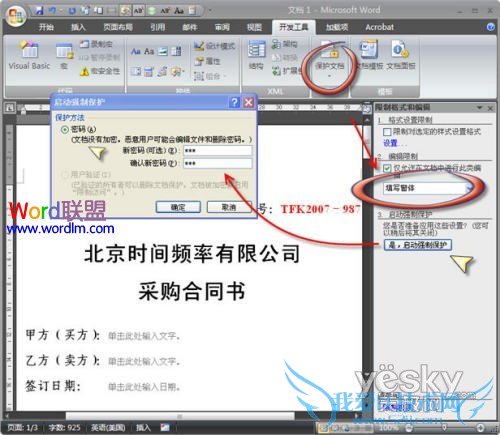Open the restrict pane options arrow

tap(479, 108)
